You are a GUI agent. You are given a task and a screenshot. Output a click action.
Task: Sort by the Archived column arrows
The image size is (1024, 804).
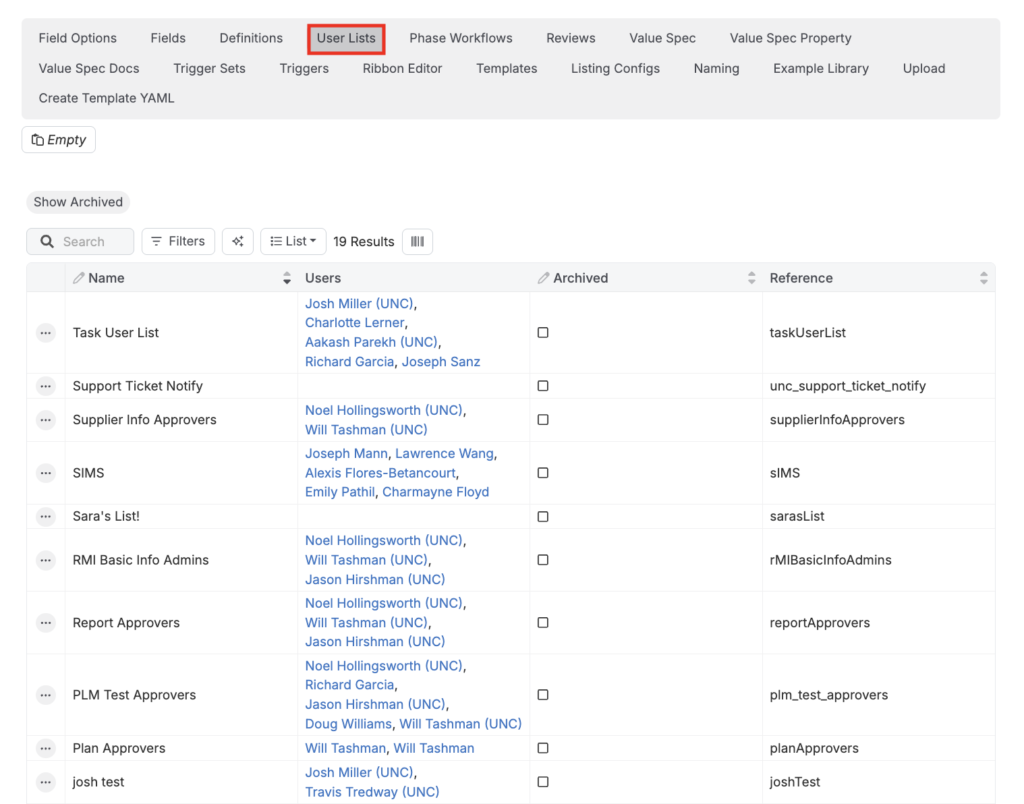(x=752, y=278)
